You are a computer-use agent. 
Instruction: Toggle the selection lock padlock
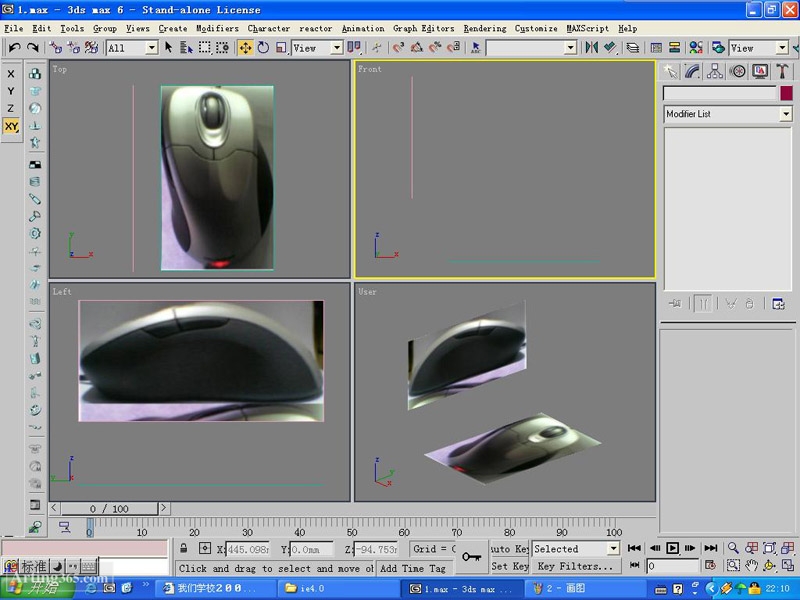(183, 548)
